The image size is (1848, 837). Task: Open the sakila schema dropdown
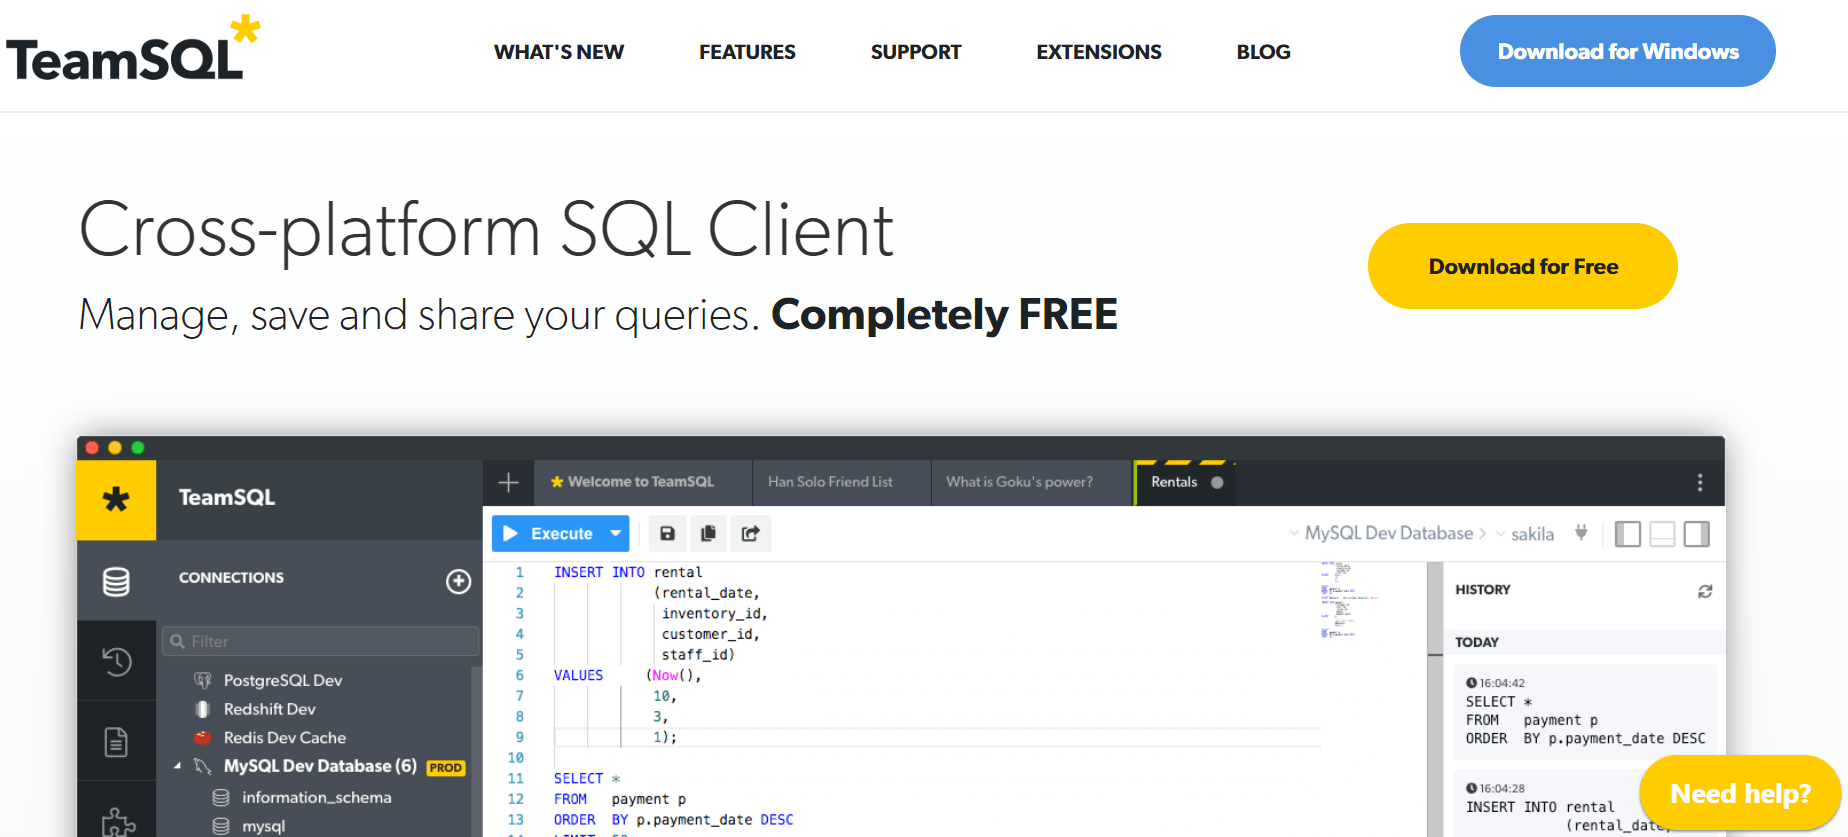[x=1526, y=535]
